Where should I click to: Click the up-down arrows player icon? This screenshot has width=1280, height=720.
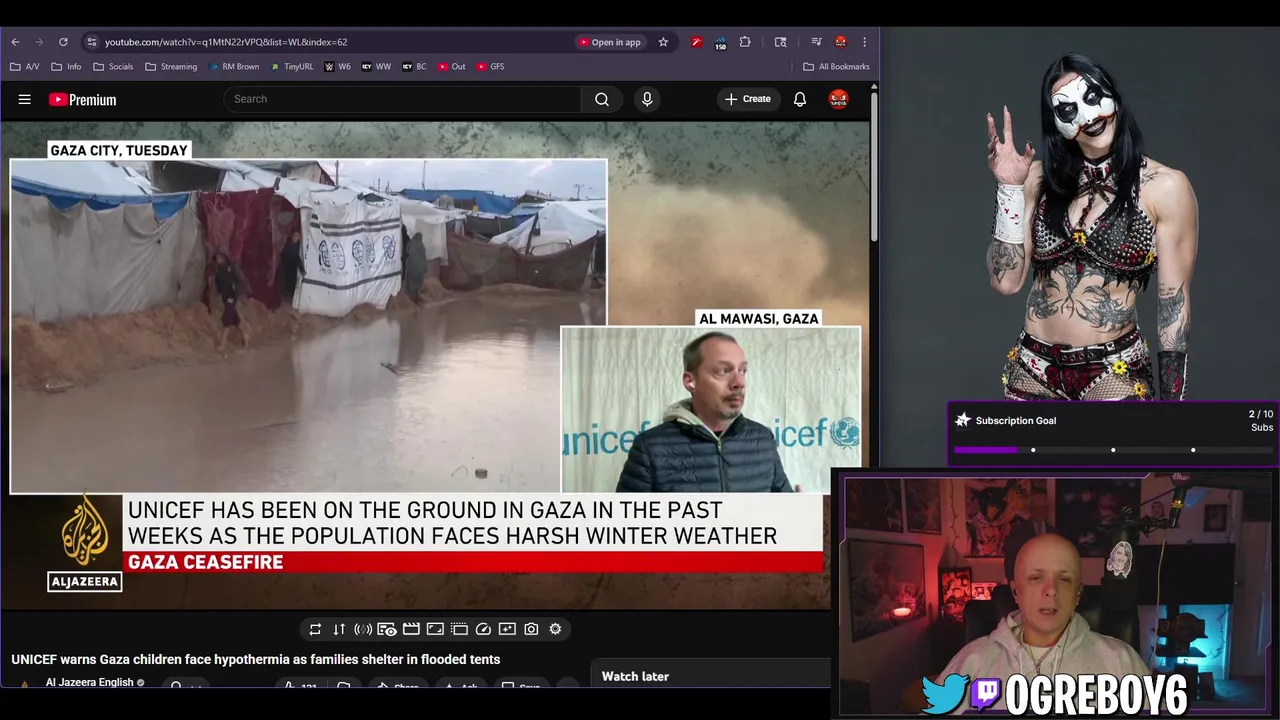click(339, 629)
